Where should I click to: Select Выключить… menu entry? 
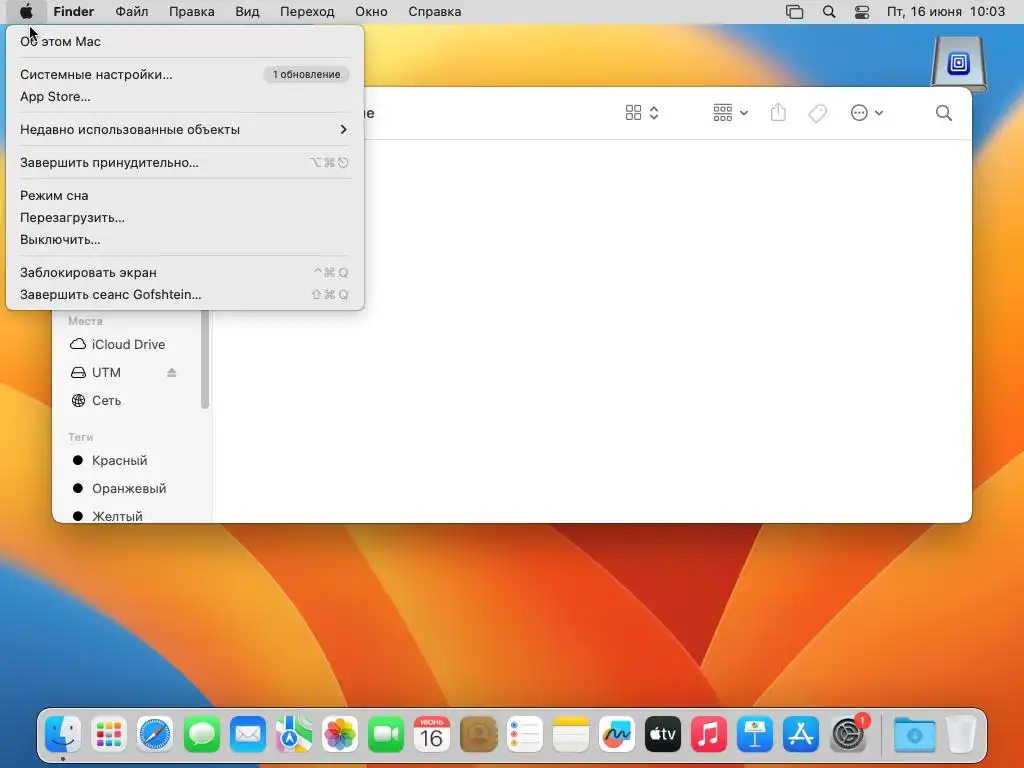(185, 240)
